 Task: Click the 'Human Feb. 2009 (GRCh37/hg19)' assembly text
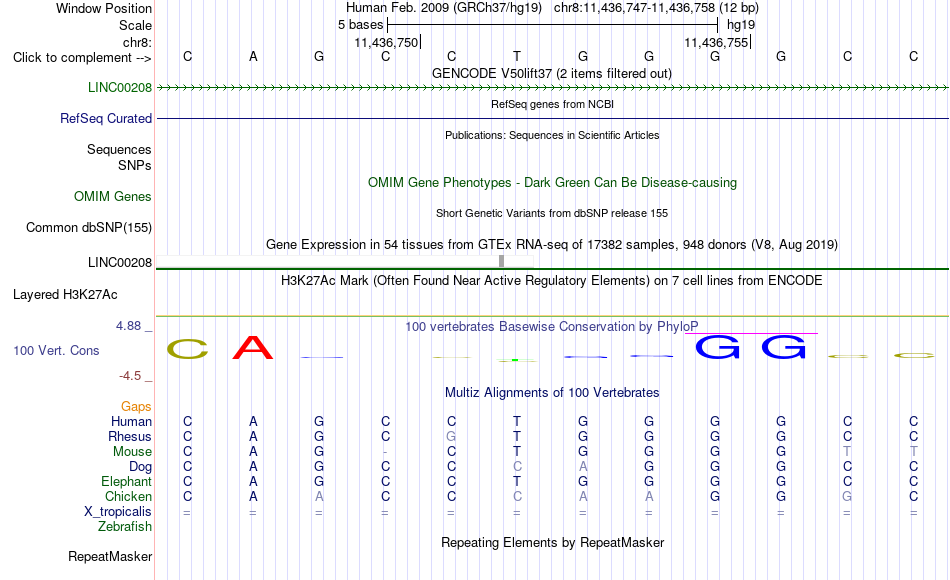pos(444,8)
